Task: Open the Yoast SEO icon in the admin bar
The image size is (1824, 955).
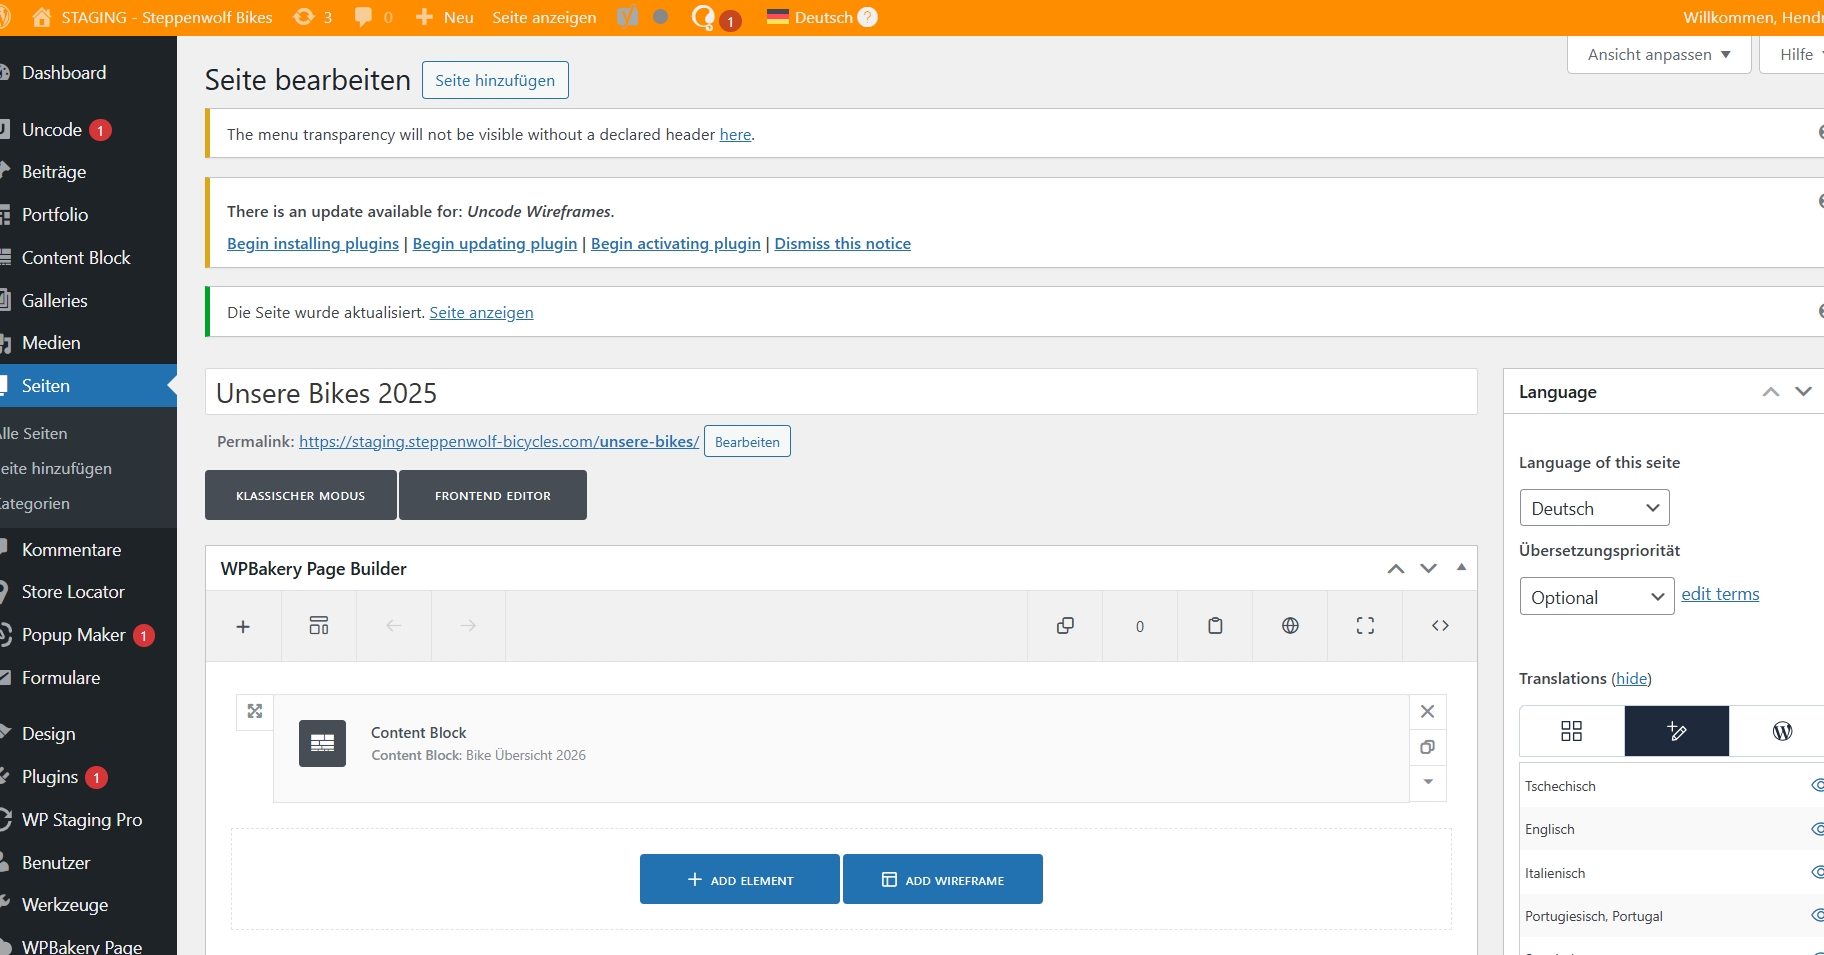Action: 627,17
